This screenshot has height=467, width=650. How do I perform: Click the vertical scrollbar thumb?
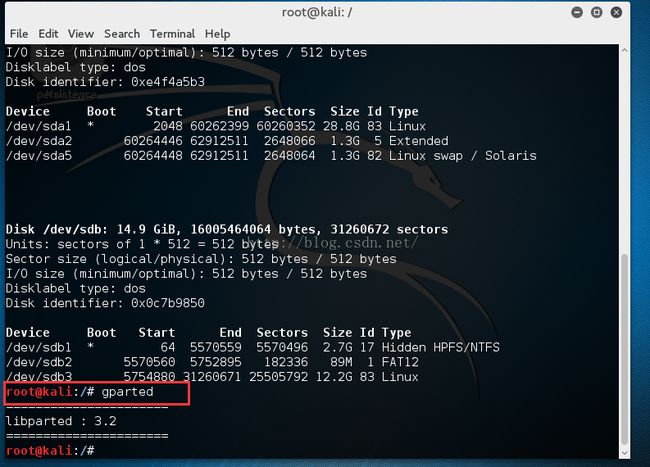click(x=624, y=349)
